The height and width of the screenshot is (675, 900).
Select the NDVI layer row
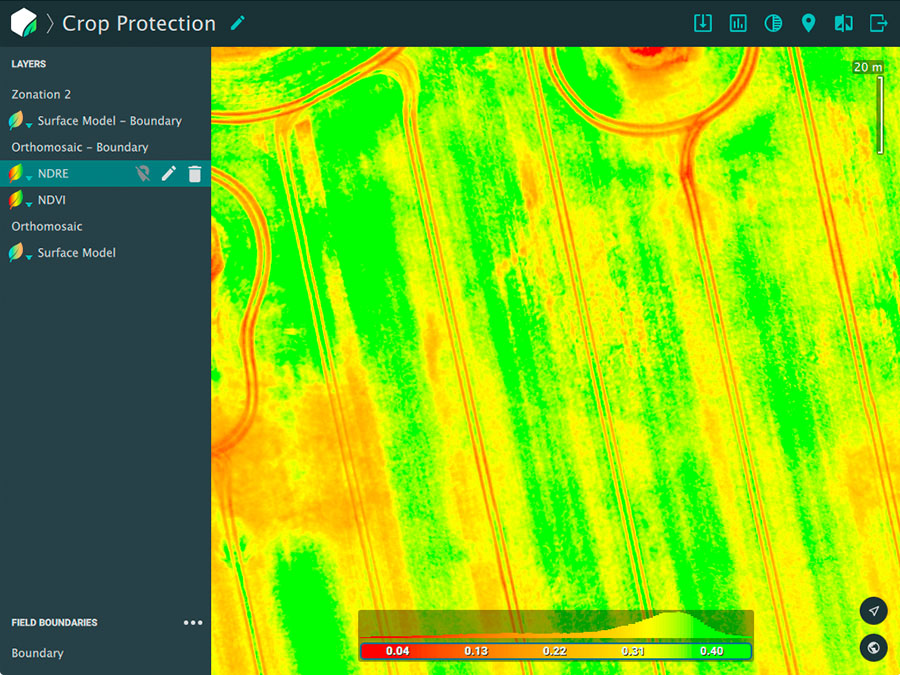[x=106, y=200]
